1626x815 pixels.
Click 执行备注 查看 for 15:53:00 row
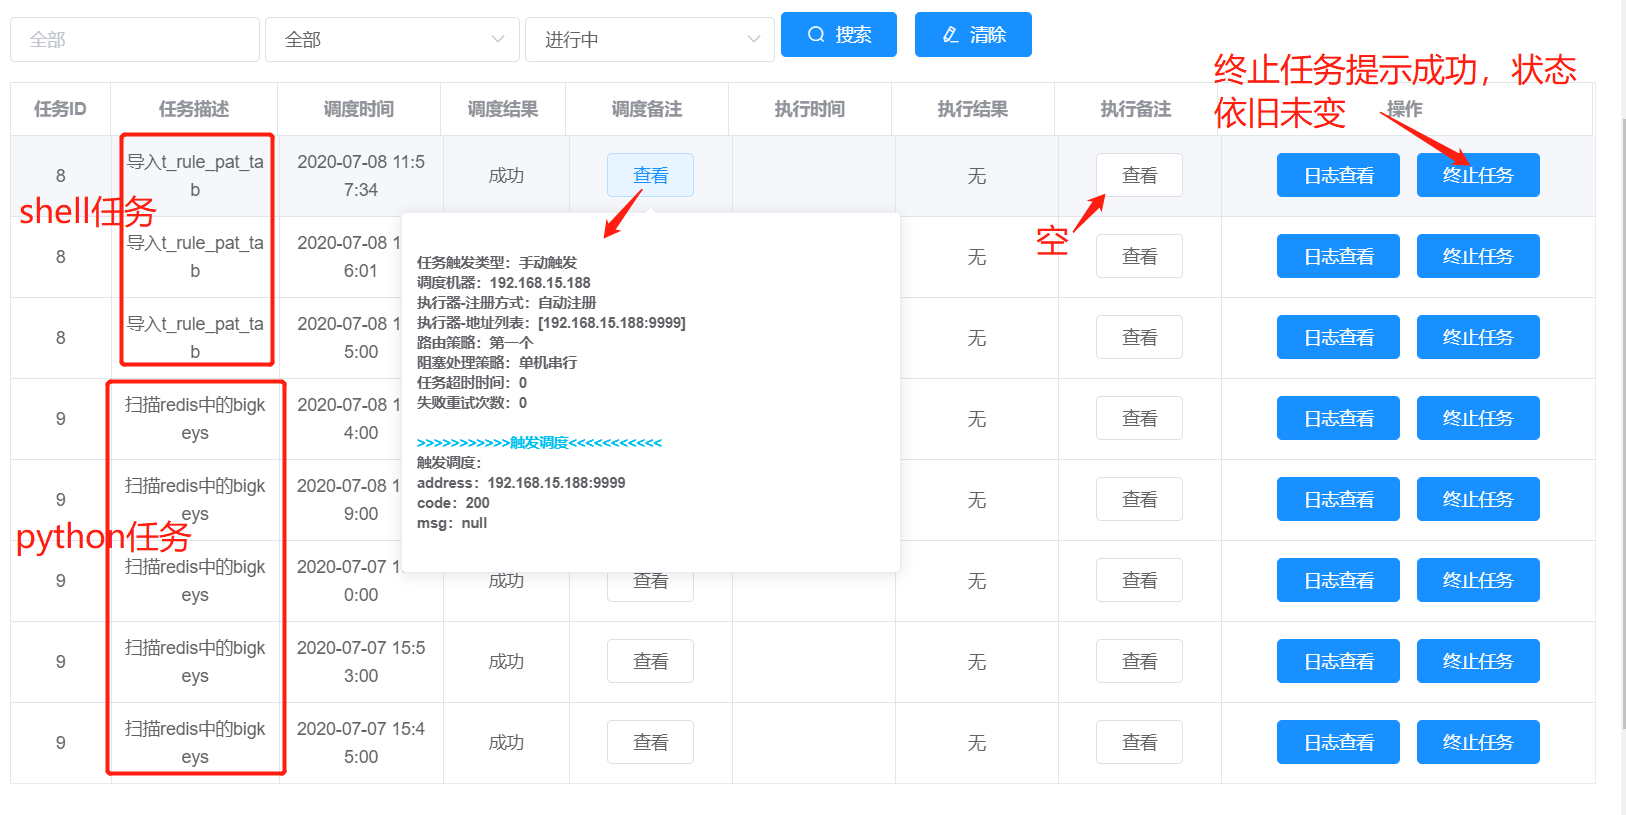click(x=1139, y=661)
